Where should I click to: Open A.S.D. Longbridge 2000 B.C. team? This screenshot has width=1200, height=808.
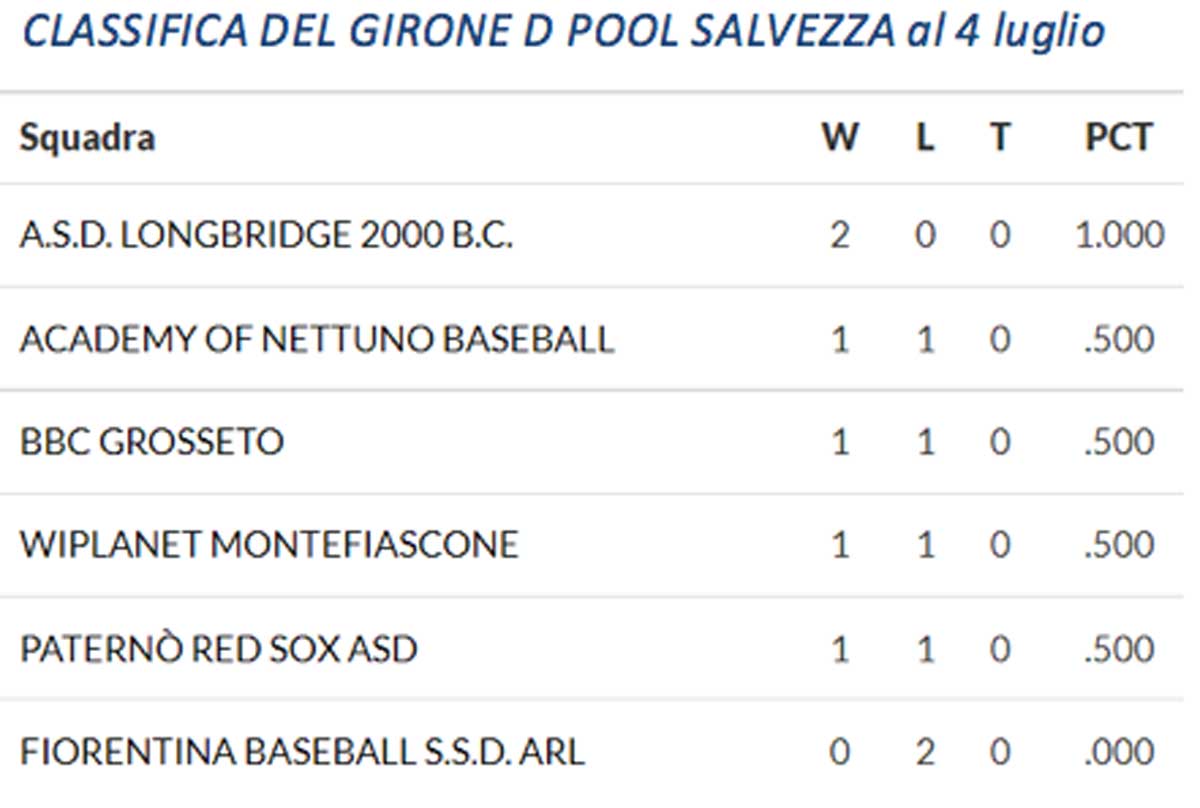pyautogui.click(x=266, y=236)
